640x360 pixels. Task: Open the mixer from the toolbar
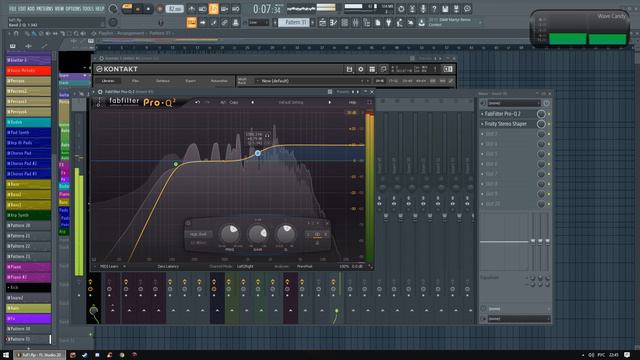tap(356, 22)
